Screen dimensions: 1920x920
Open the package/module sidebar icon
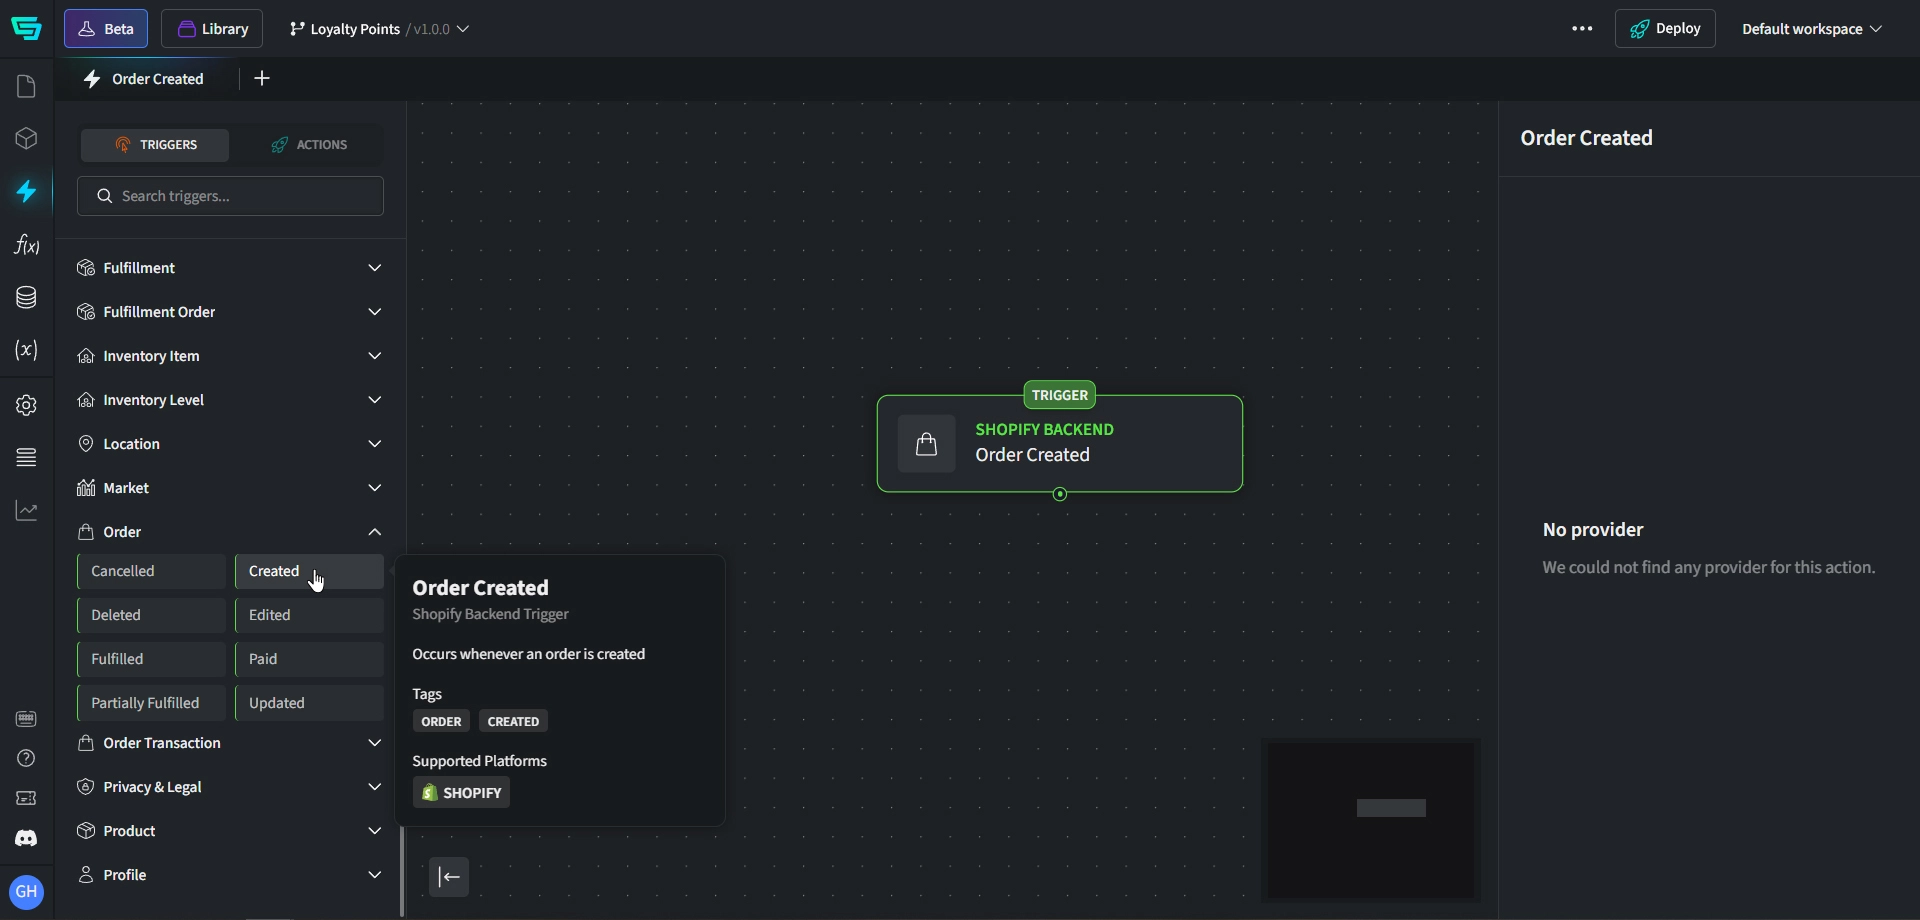click(27, 137)
